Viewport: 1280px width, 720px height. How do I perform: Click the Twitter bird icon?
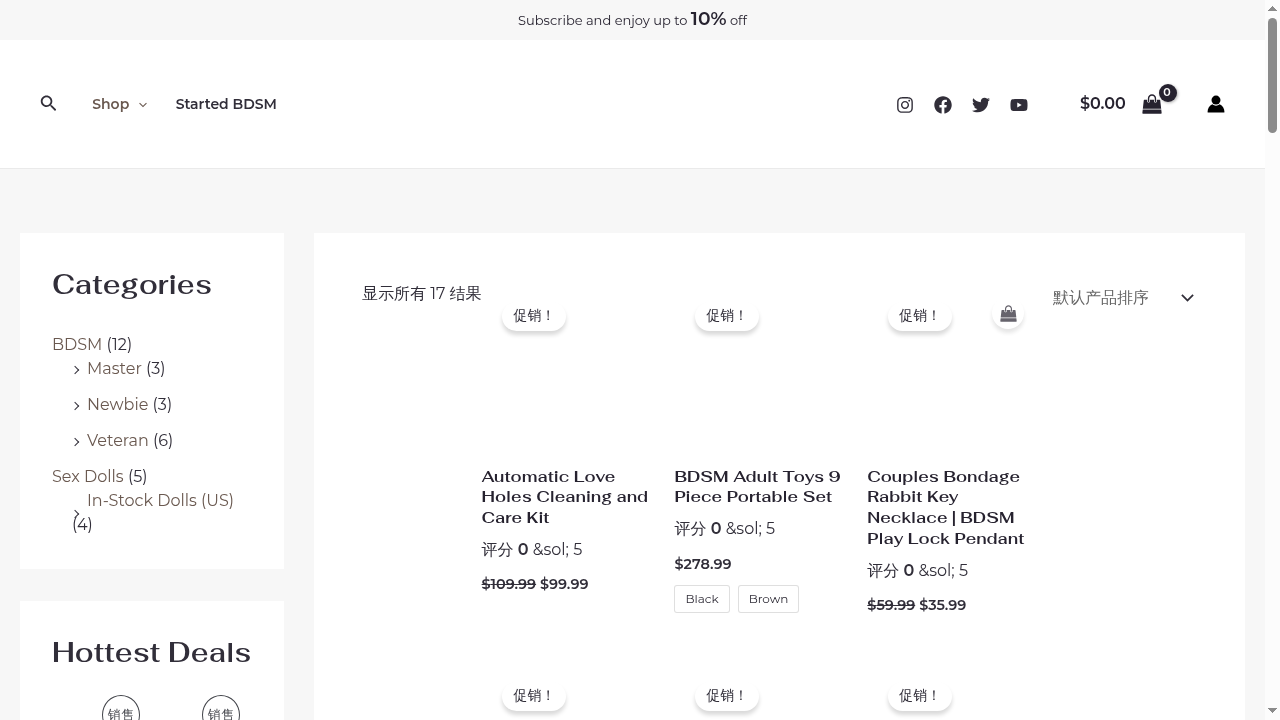(981, 105)
